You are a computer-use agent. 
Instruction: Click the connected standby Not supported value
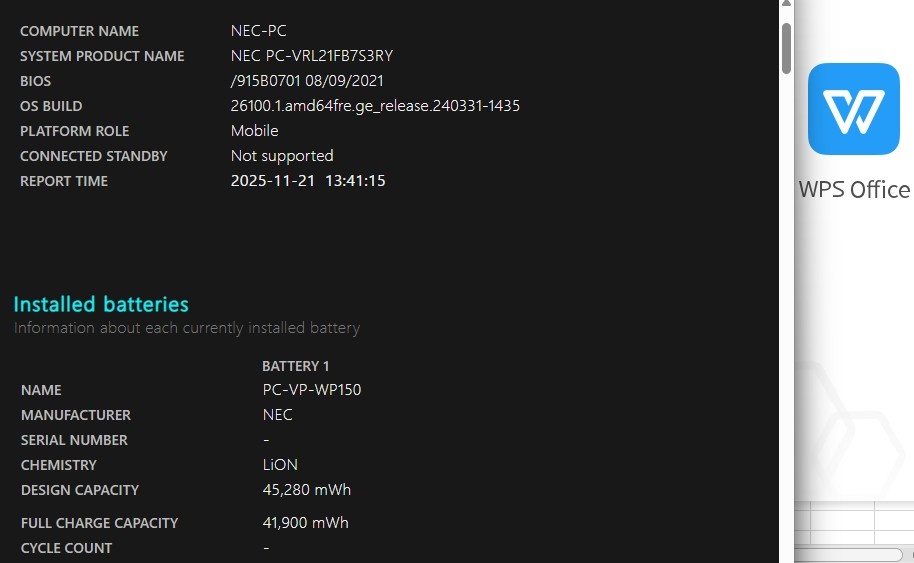[x=282, y=156]
